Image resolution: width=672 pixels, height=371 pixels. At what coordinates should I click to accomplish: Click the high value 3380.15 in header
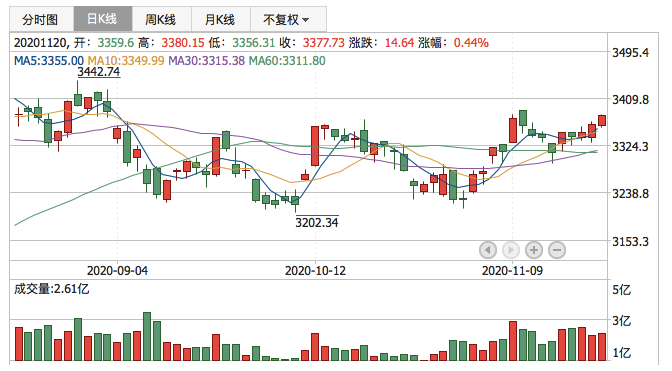coord(183,43)
